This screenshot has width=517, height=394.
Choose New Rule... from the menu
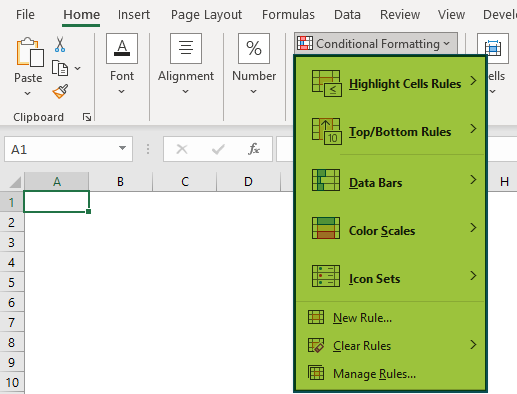[x=390, y=317]
